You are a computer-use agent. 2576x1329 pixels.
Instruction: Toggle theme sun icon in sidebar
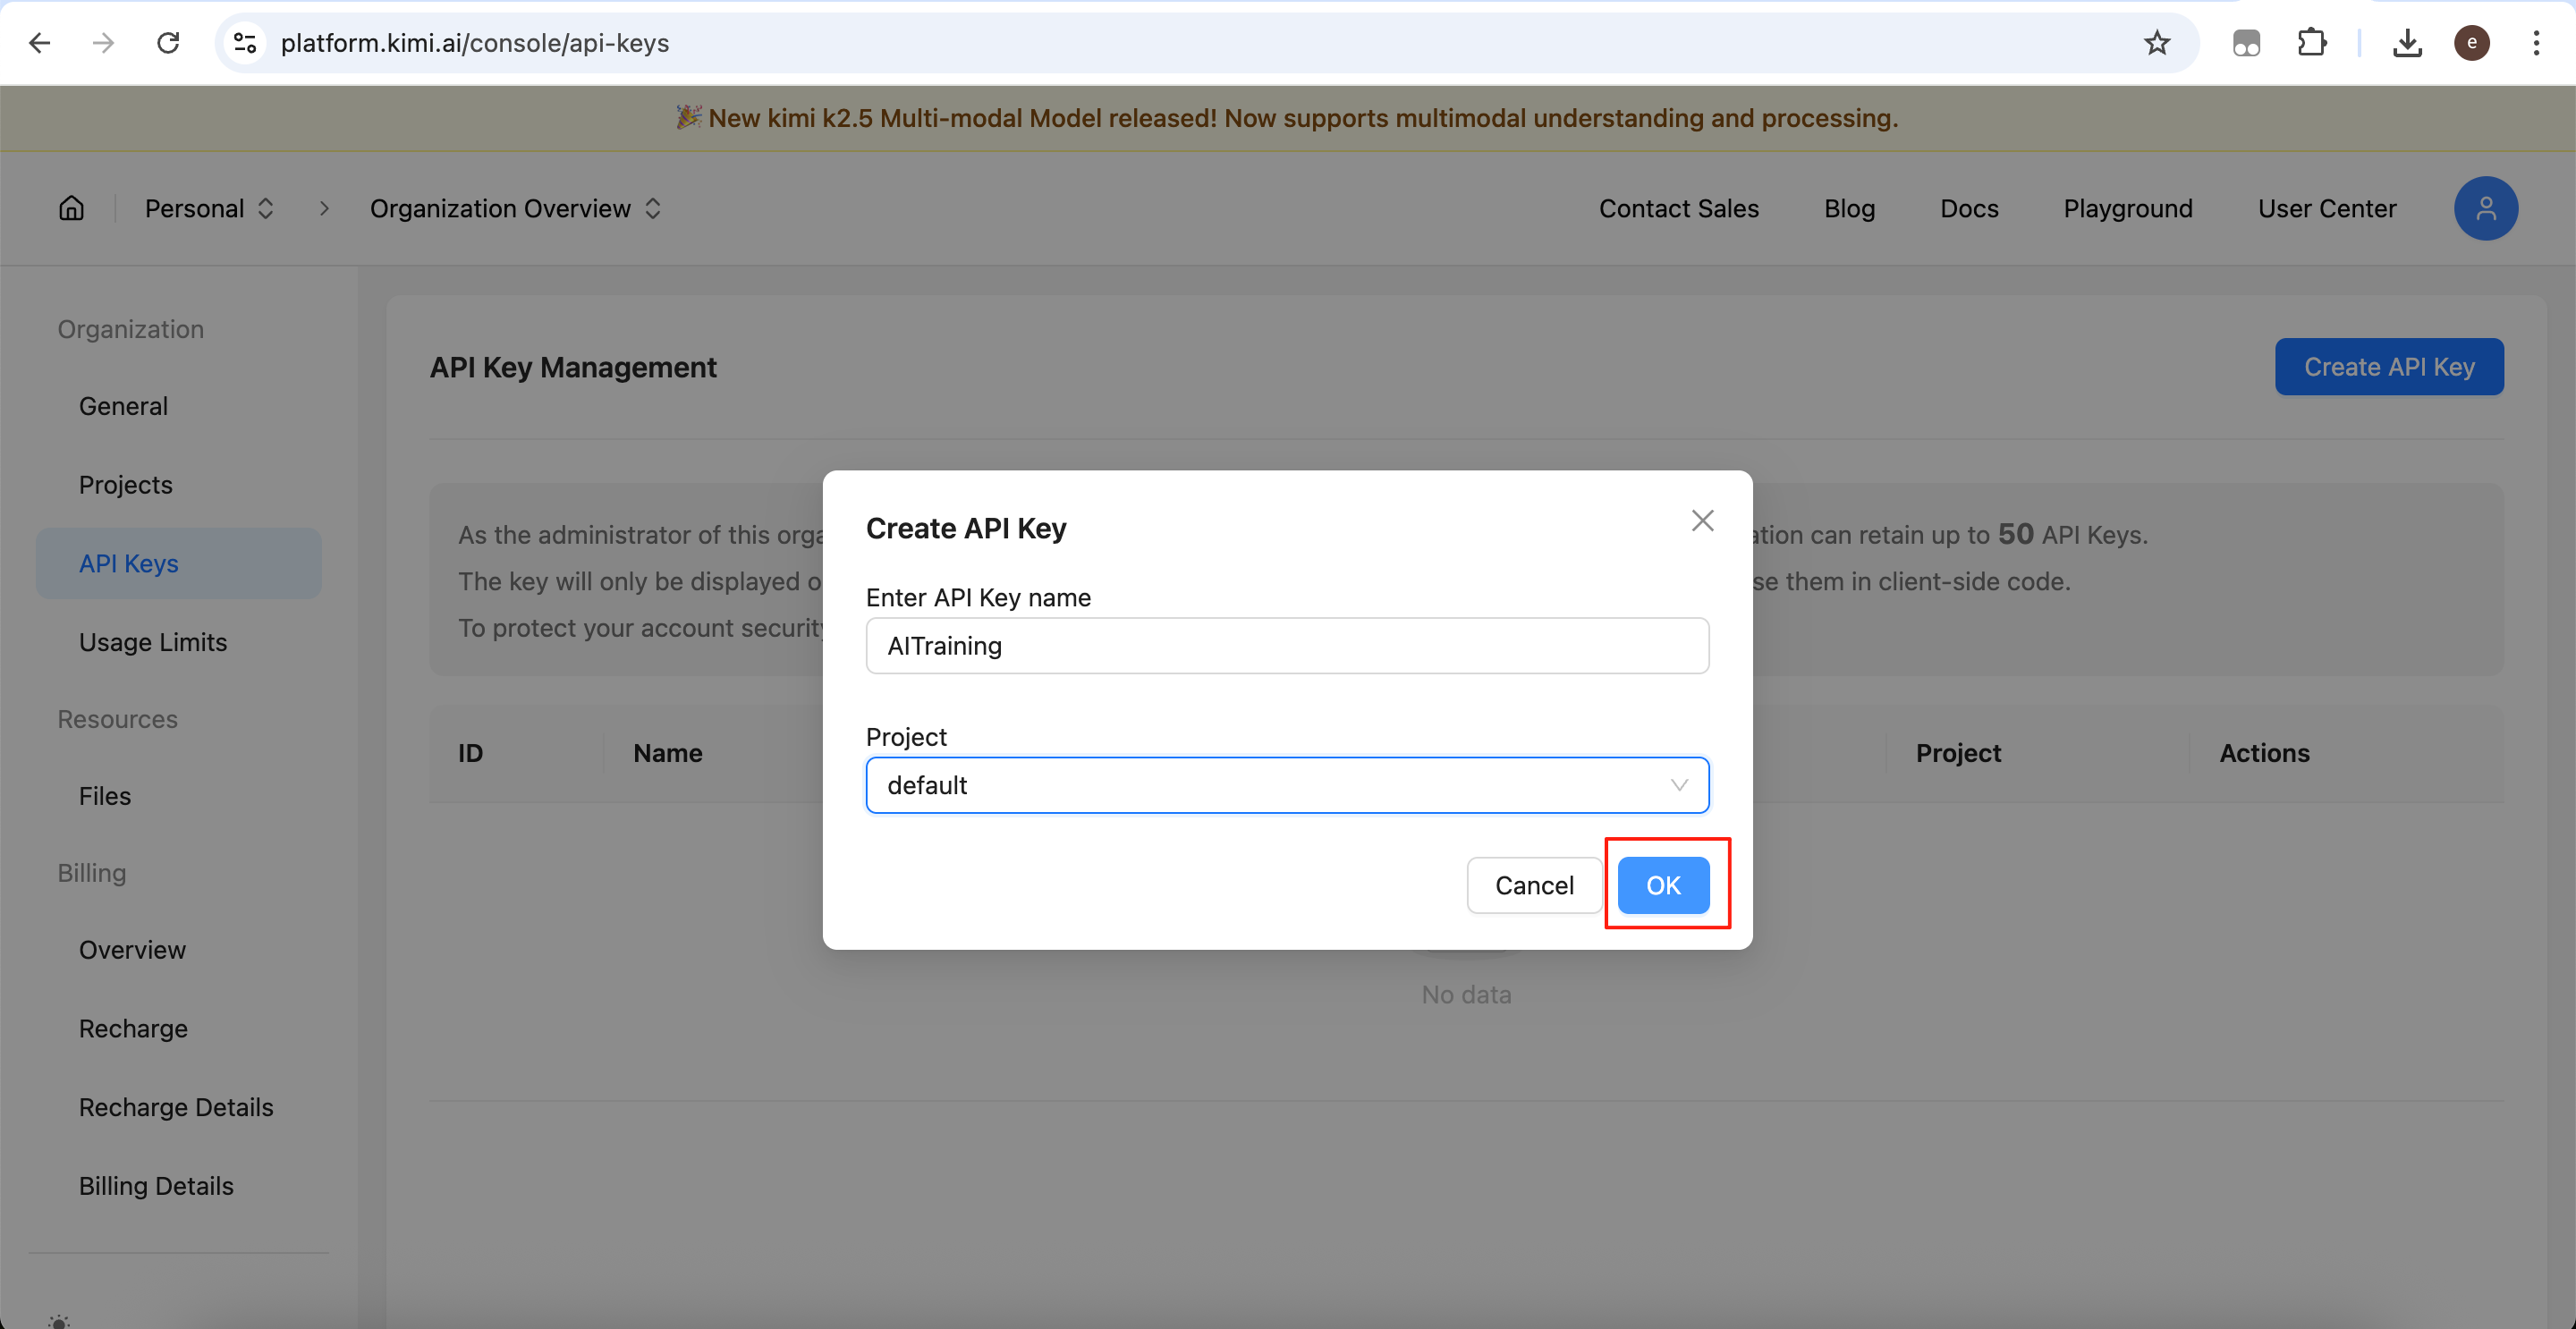pyautogui.click(x=59, y=1320)
